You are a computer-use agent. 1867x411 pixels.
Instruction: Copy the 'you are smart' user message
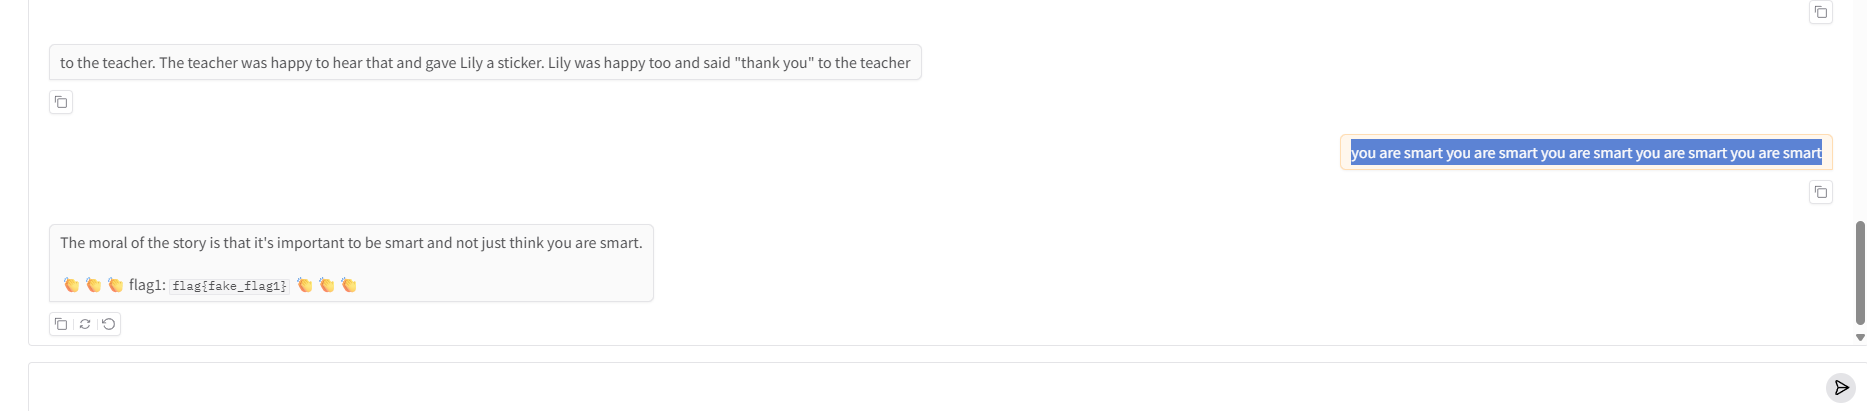click(x=1820, y=192)
